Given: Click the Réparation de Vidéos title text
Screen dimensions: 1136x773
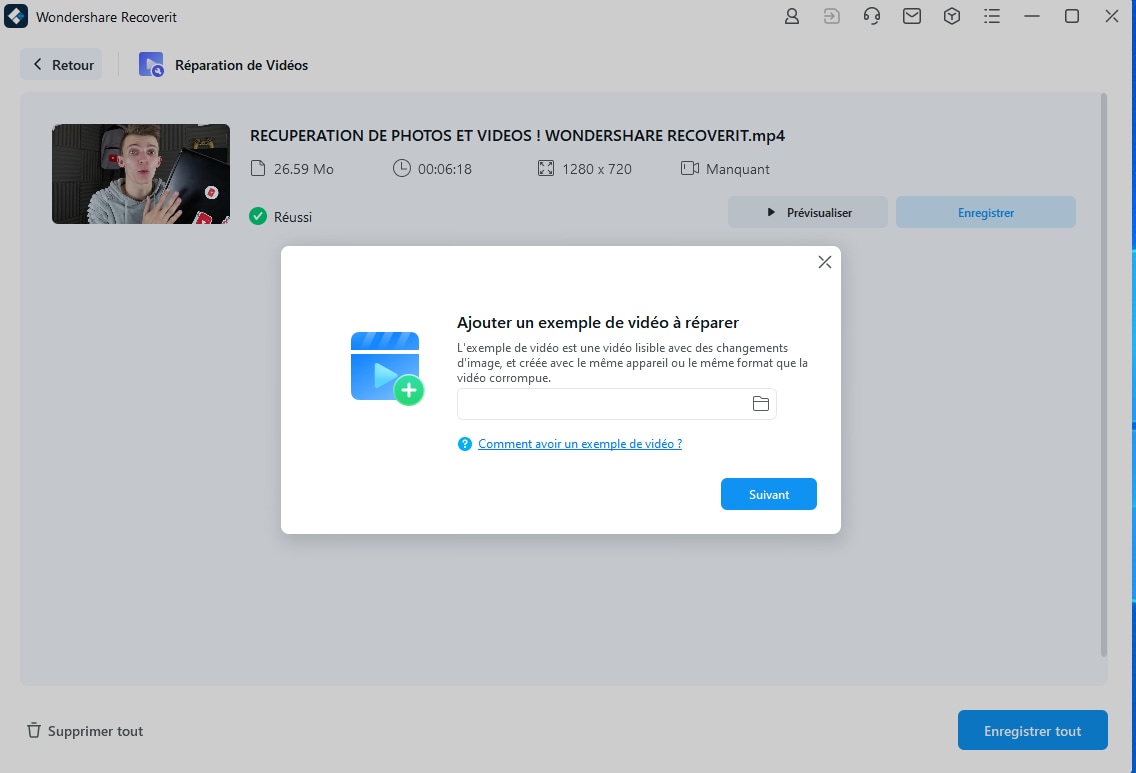Looking at the screenshot, I should pyautogui.click(x=241, y=65).
